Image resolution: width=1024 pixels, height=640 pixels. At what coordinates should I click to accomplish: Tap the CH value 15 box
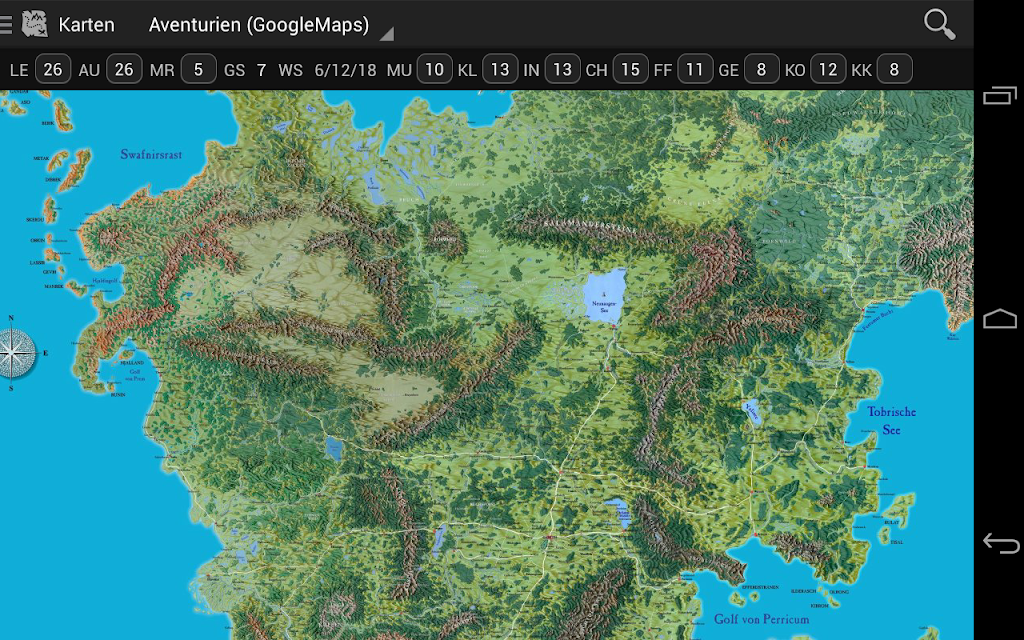630,69
